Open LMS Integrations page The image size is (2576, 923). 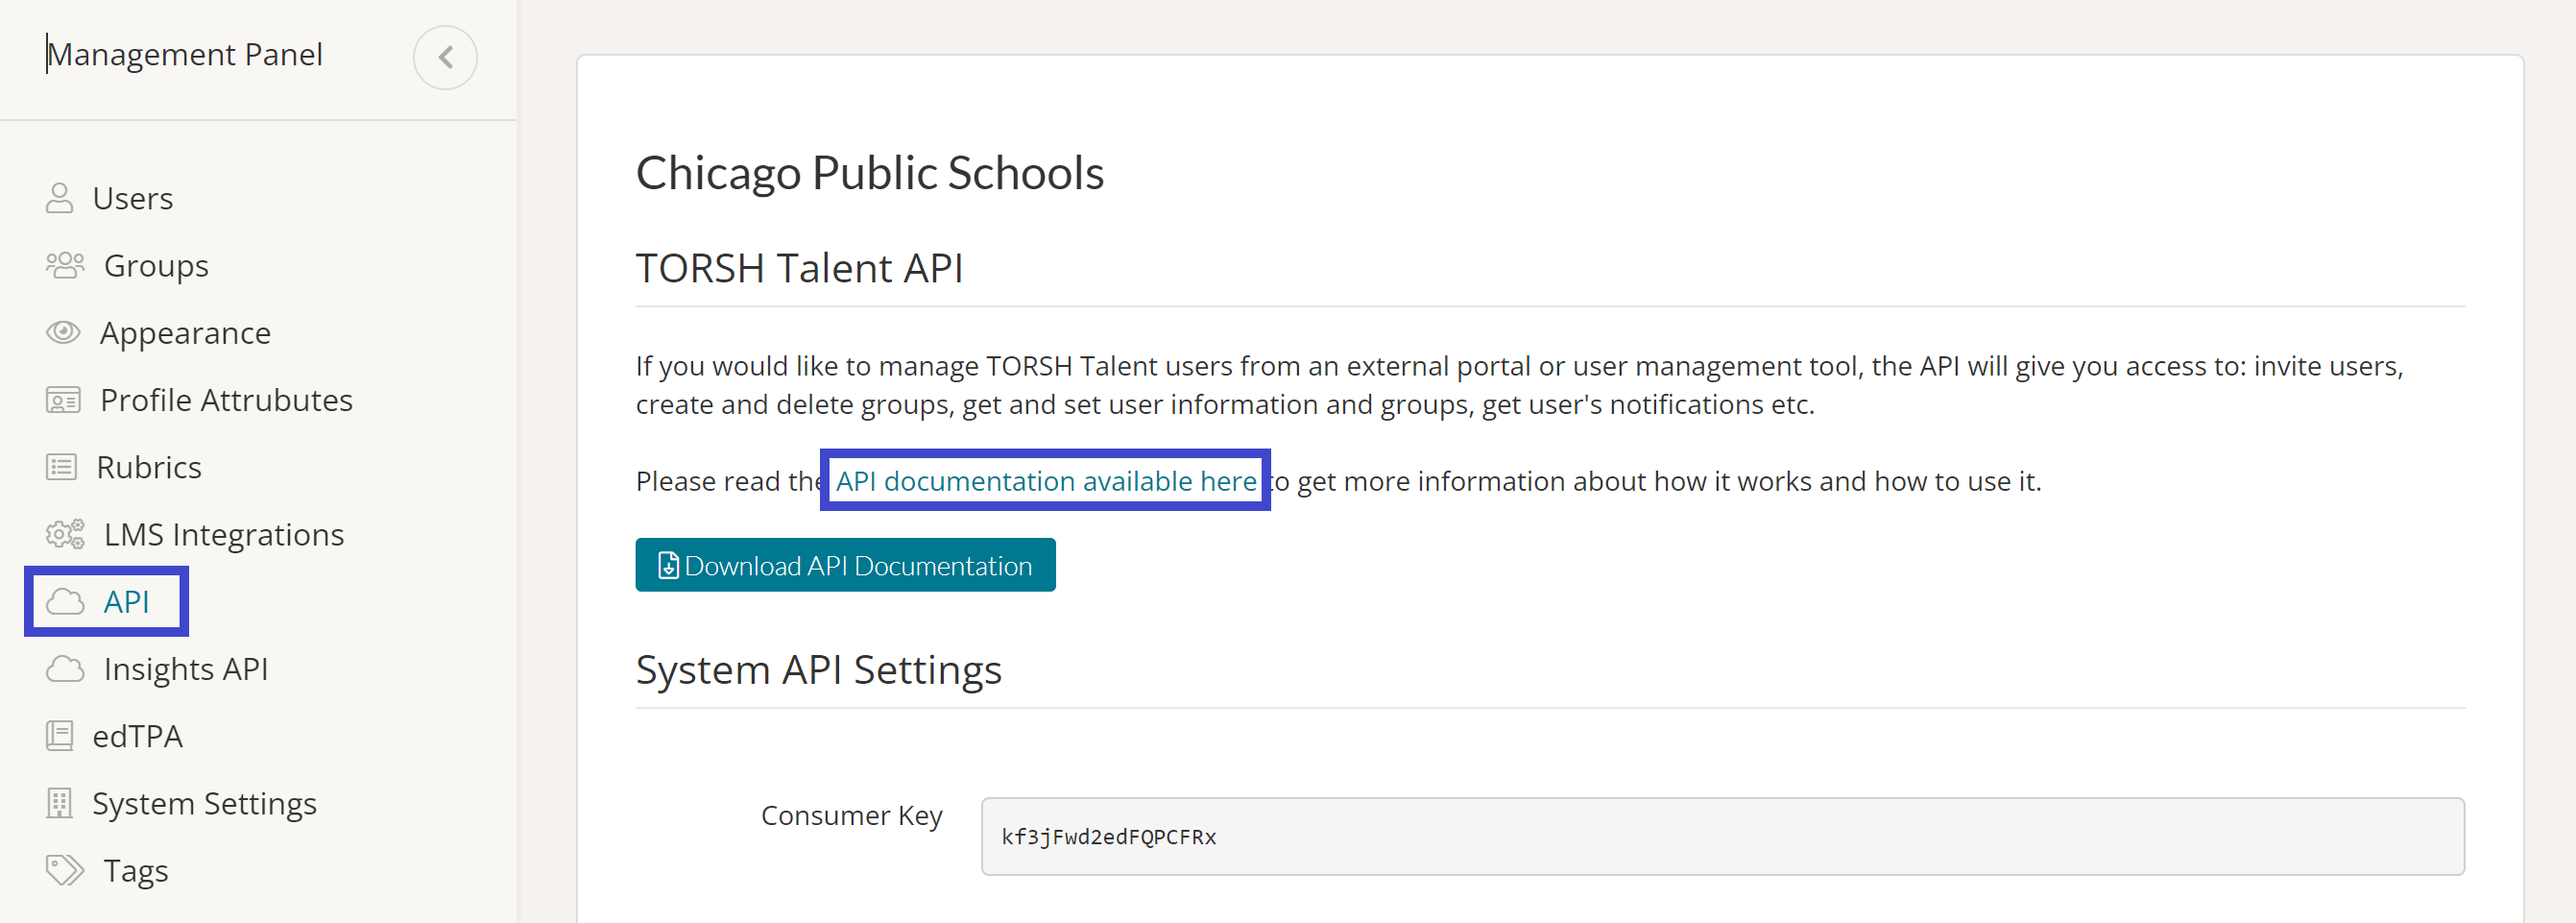coord(224,534)
